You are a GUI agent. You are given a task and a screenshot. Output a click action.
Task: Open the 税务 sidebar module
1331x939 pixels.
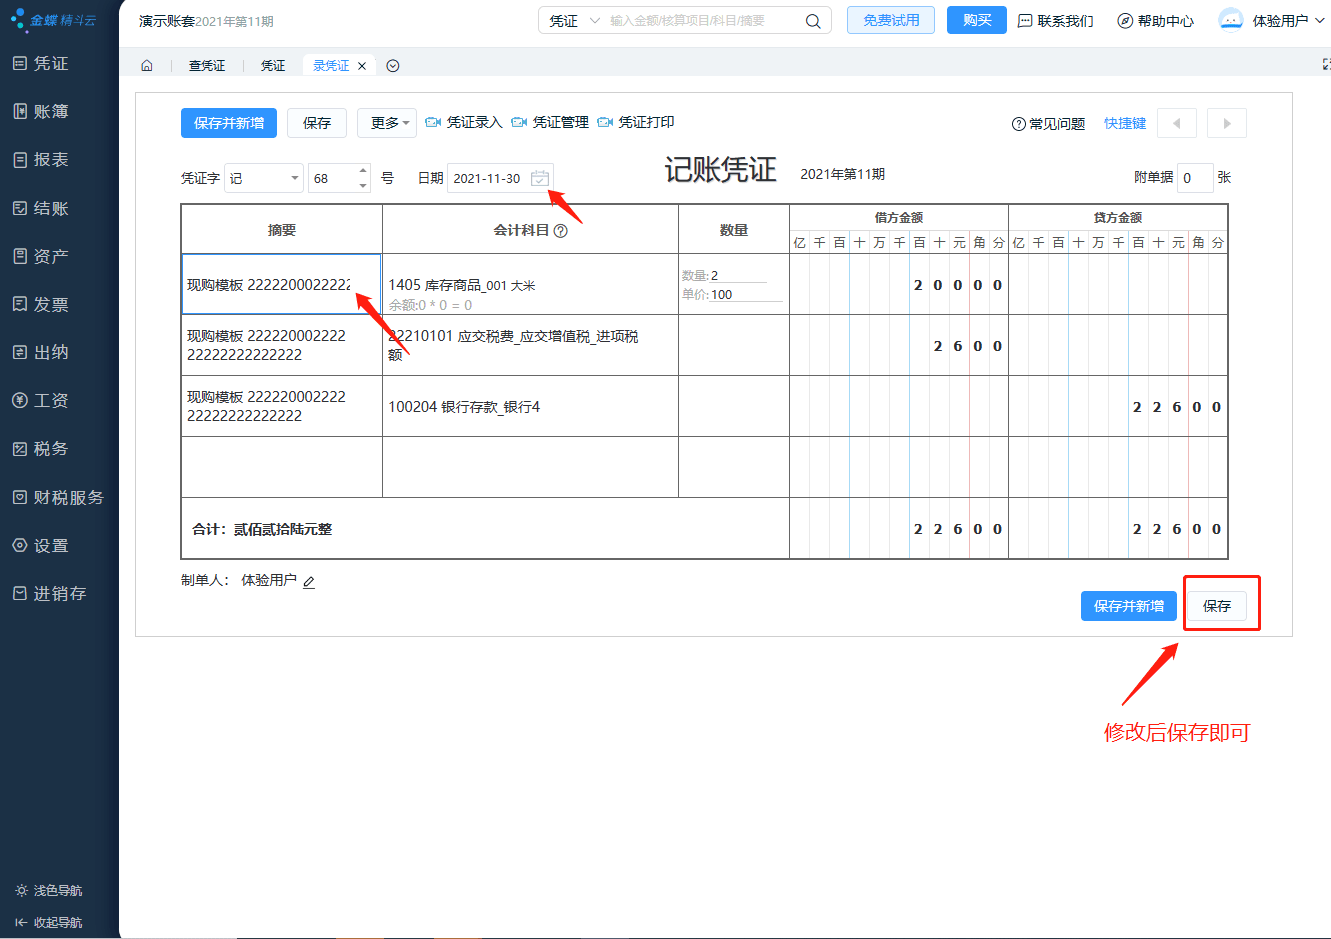click(41, 448)
